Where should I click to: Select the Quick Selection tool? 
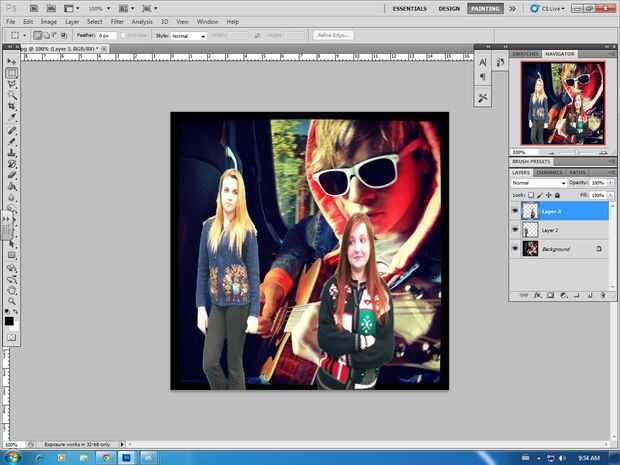(x=12, y=95)
